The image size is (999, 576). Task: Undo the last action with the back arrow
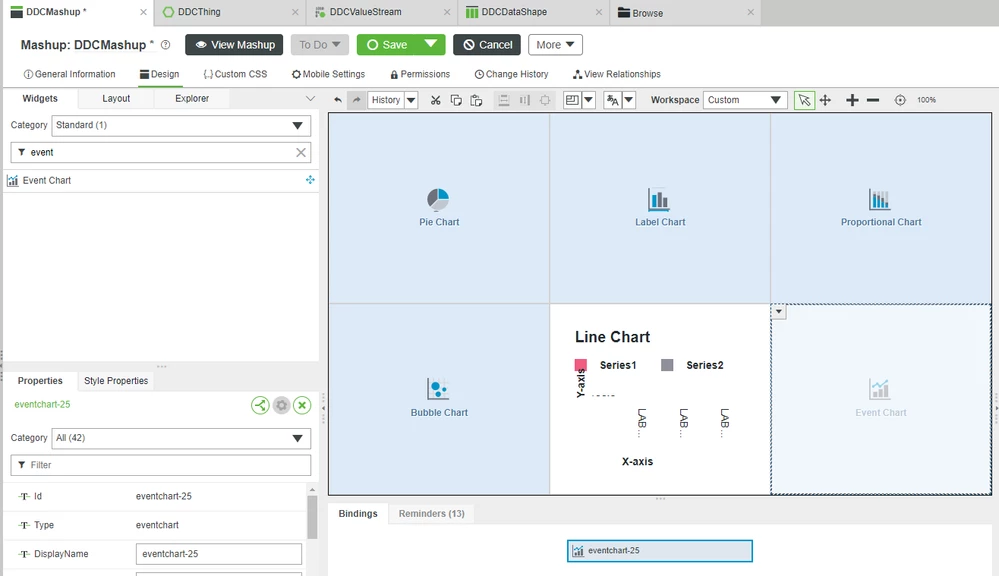(x=338, y=100)
